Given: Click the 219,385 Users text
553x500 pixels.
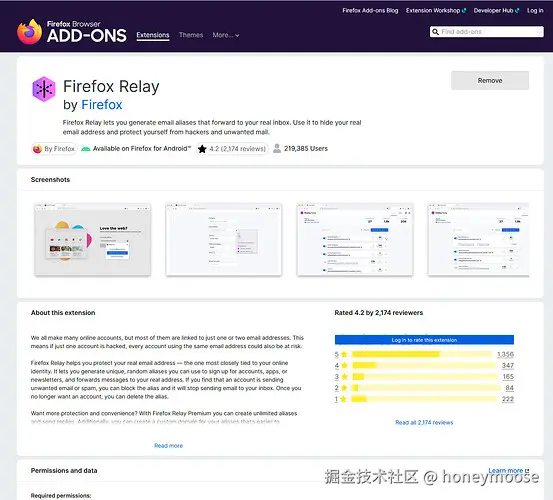Looking at the screenshot, I should pyautogui.click(x=306, y=148).
